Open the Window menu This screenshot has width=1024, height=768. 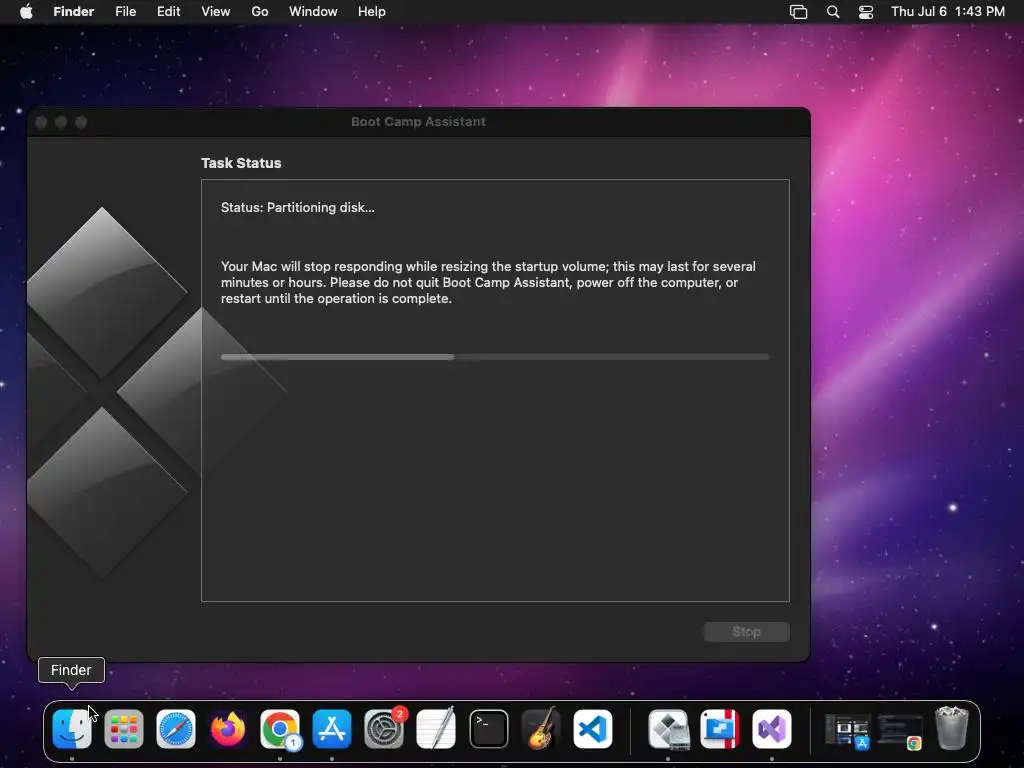[313, 12]
